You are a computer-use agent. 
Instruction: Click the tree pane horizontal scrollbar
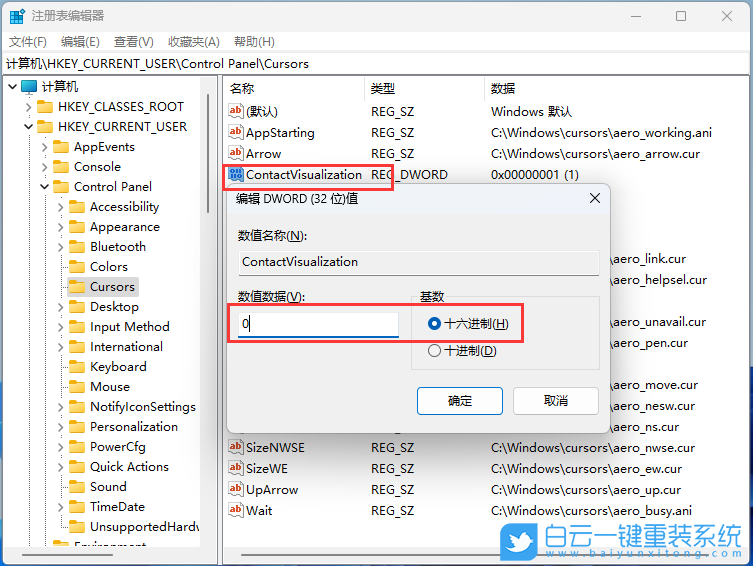tap(67, 555)
